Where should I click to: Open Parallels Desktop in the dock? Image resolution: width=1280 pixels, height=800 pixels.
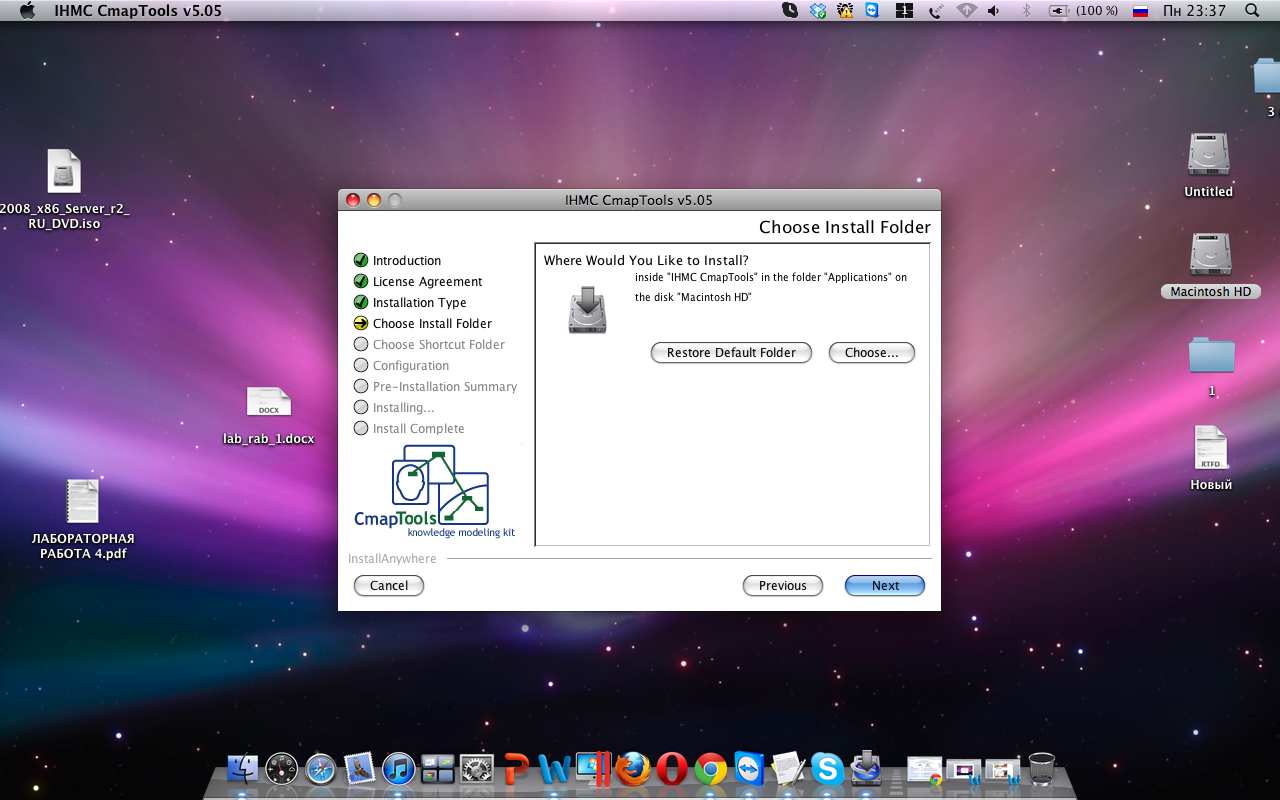coord(593,768)
